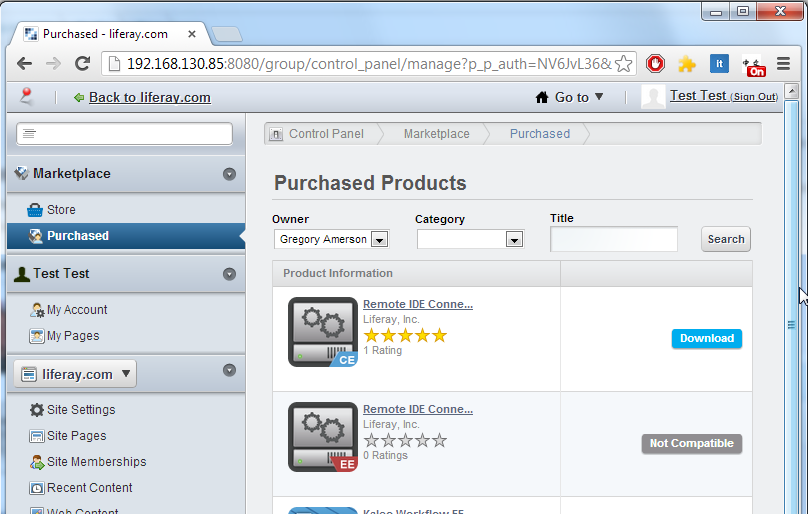Open the Owner dropdown Gregory Amerson
Viewport: 808px width, 514px height.
click(x=330, y=240)
